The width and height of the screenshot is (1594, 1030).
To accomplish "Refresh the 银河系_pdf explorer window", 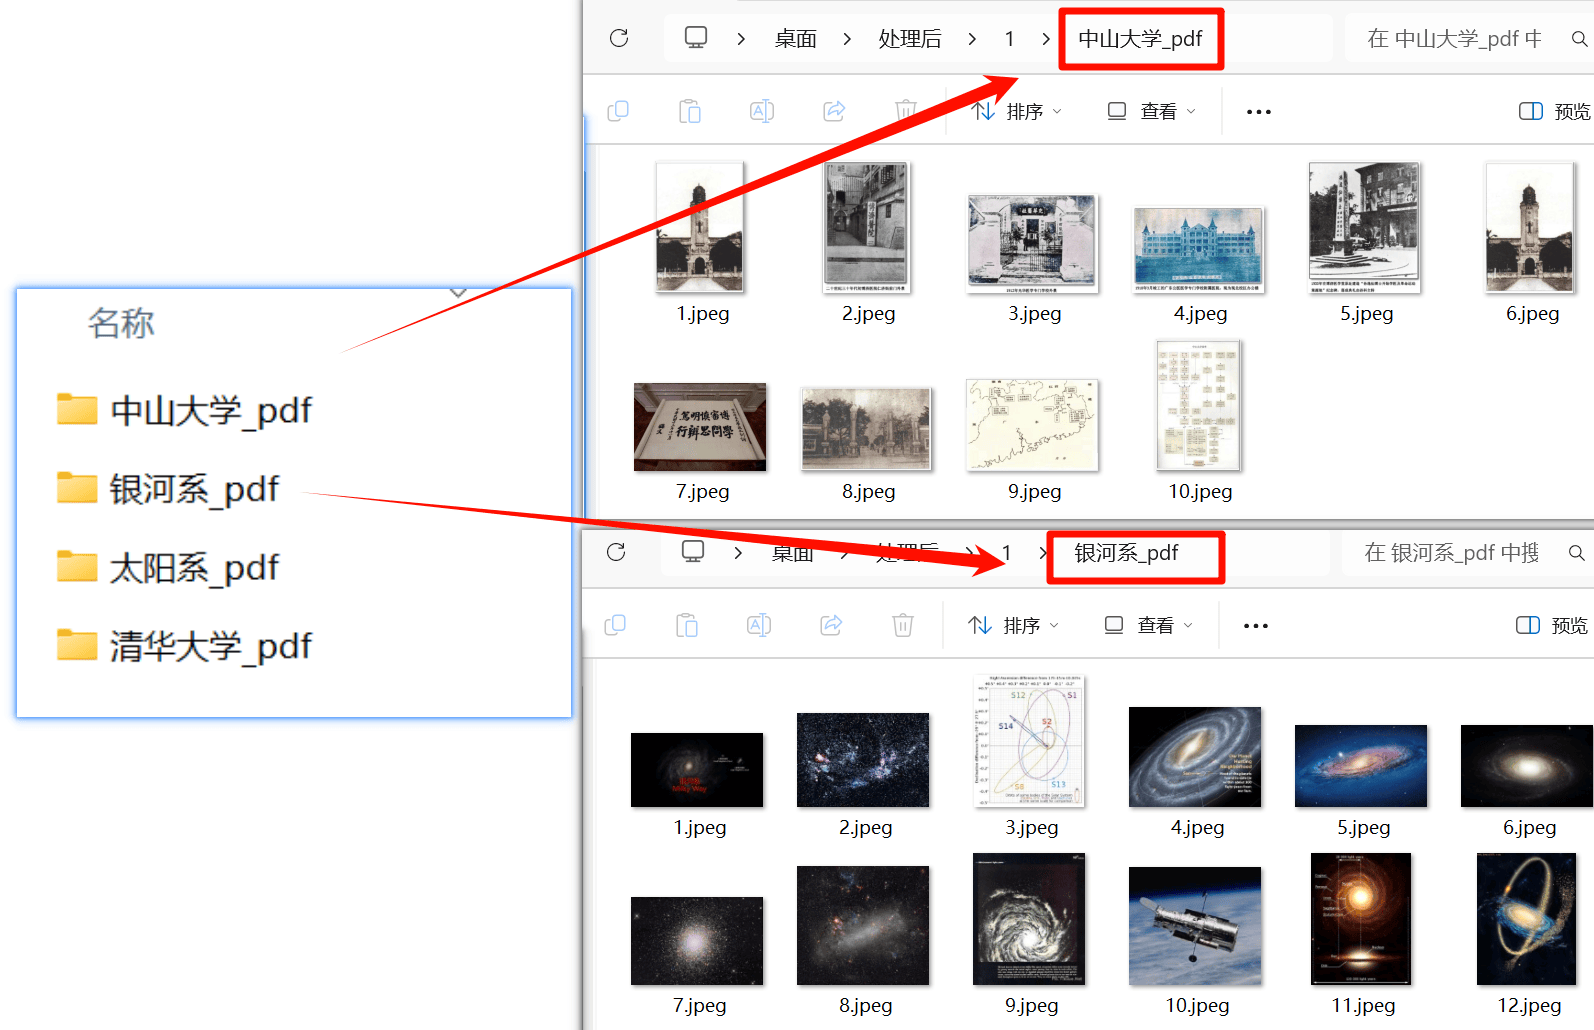I will pyautogui.click(x=616, y=552).
